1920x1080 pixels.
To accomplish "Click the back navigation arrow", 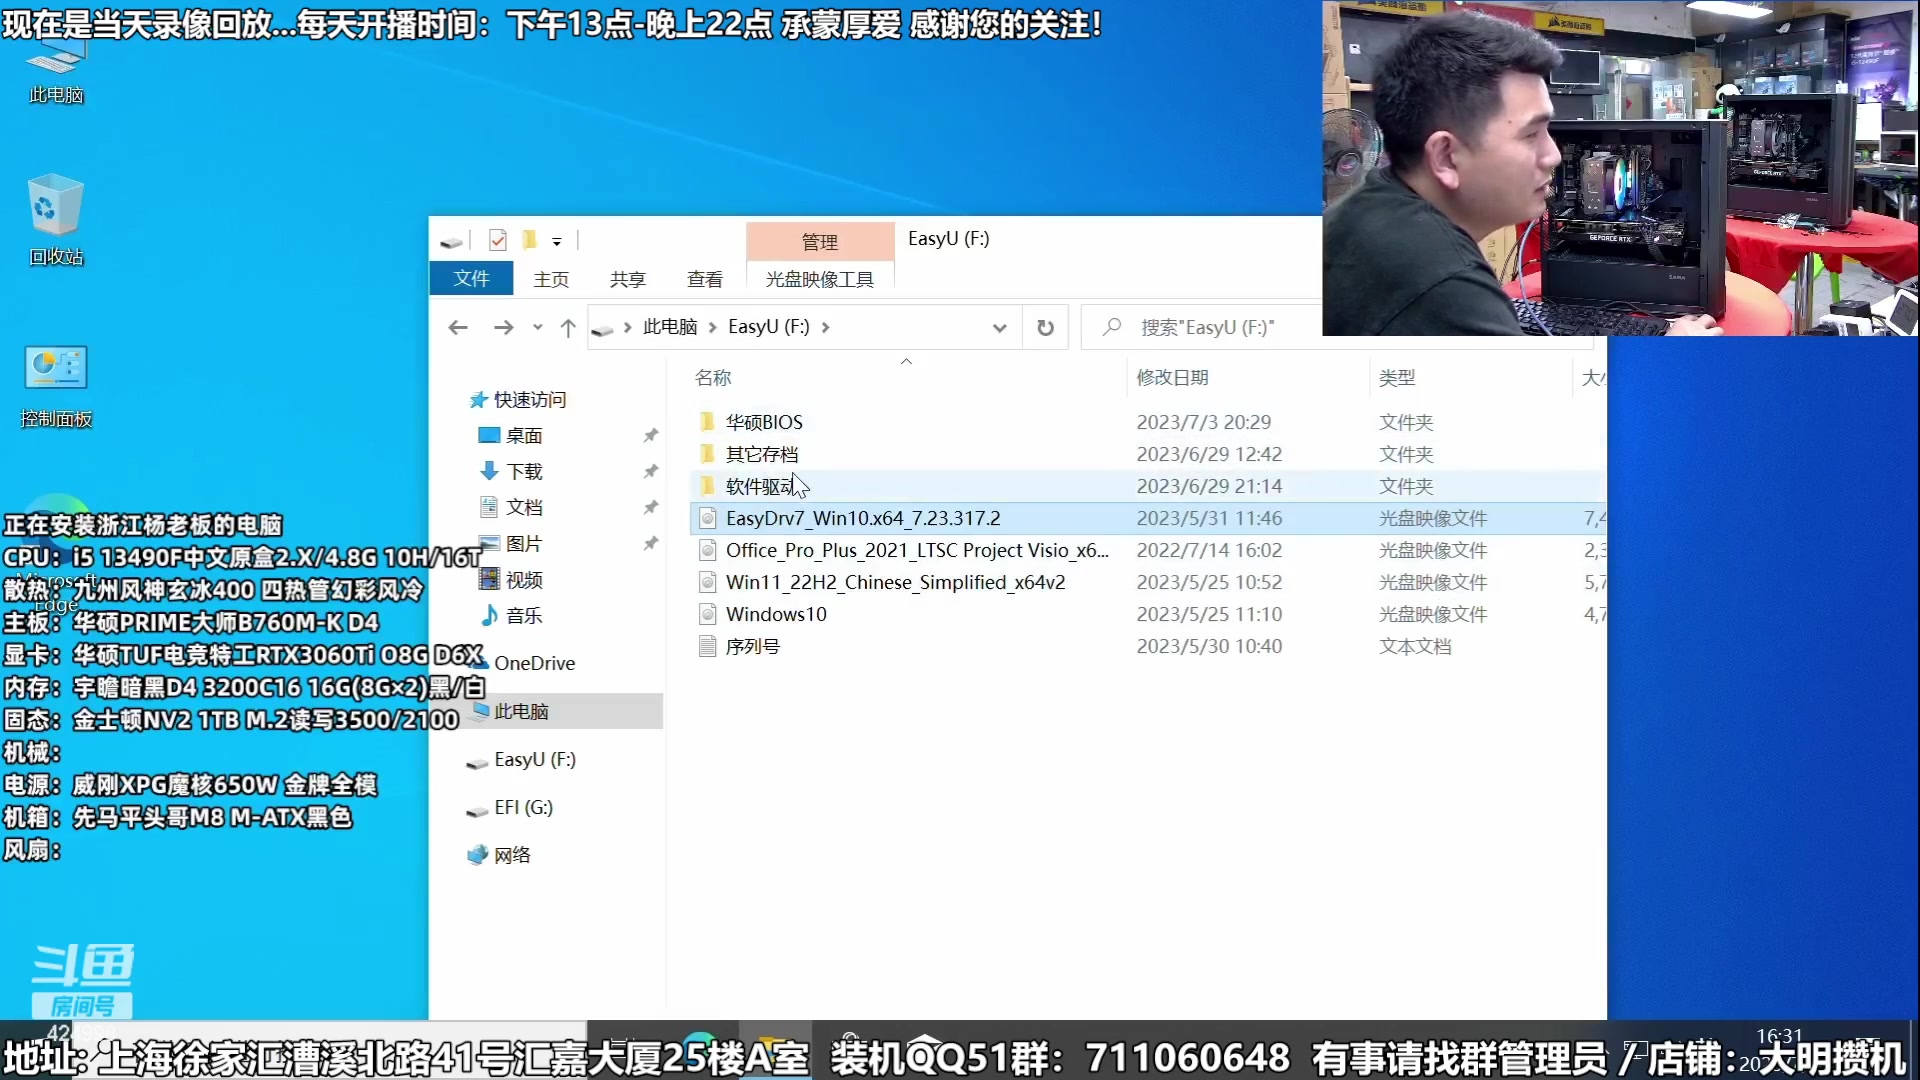I will [457, 327].
